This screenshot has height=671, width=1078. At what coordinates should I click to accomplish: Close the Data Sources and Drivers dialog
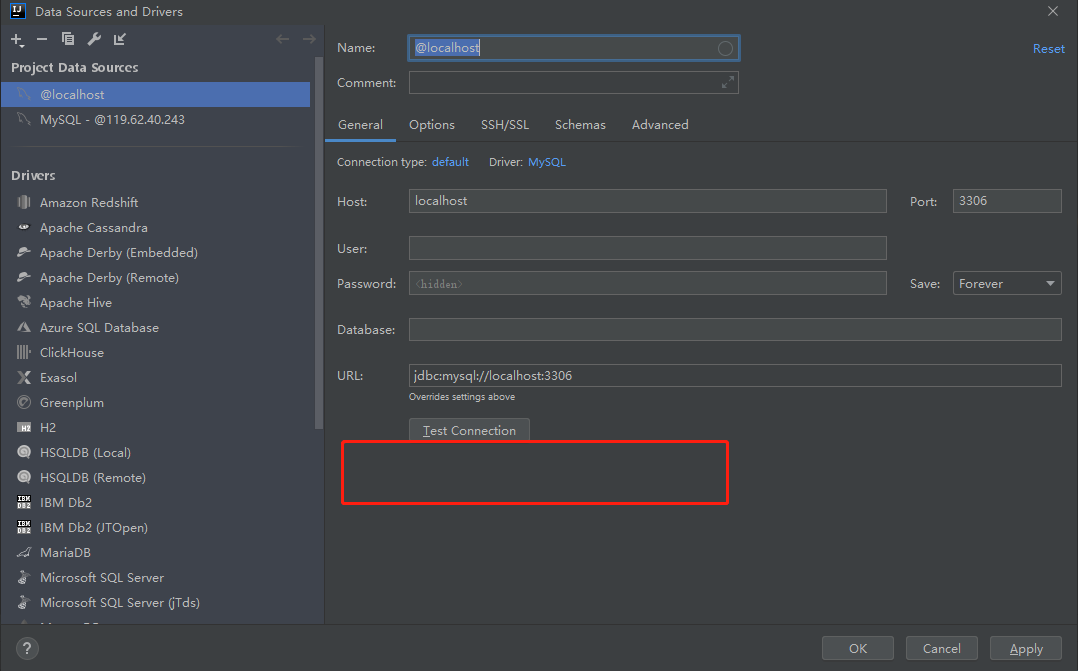tap(1053, 11)
